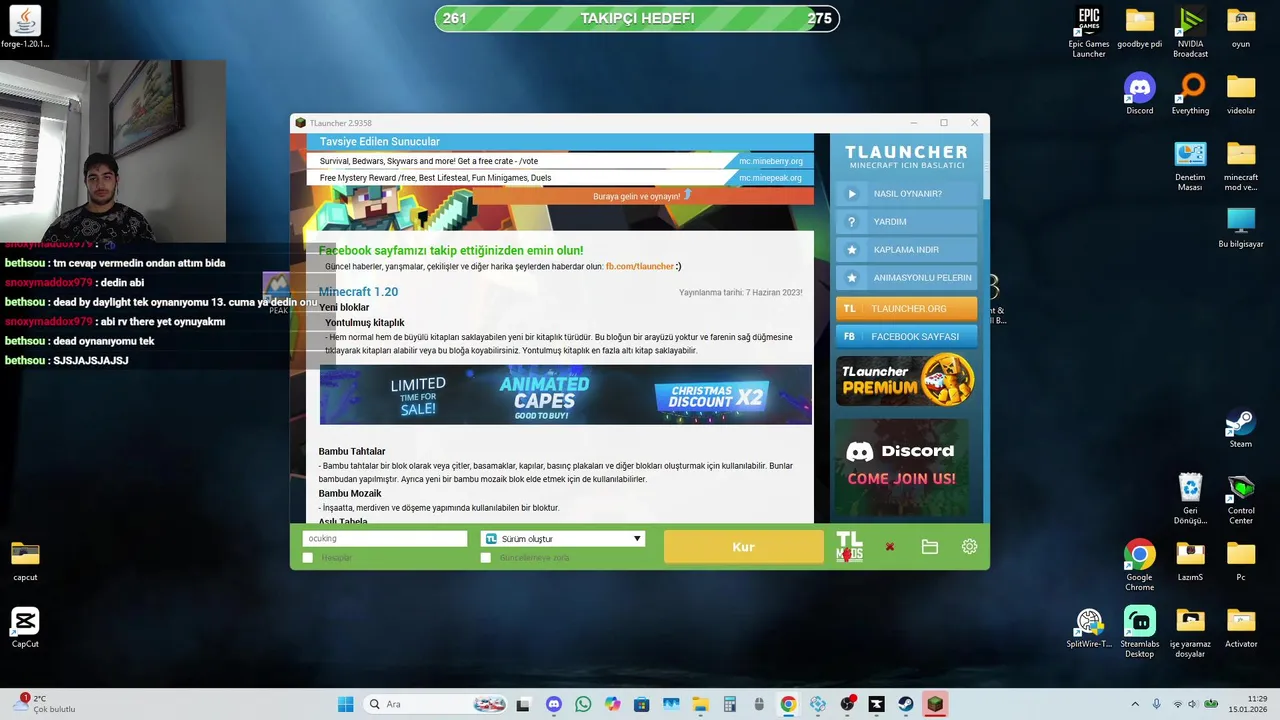Select mc.mineberry.org server address
Image resolution: width=1280 pixels, height=720 pixels.
[x=770, y=161]
